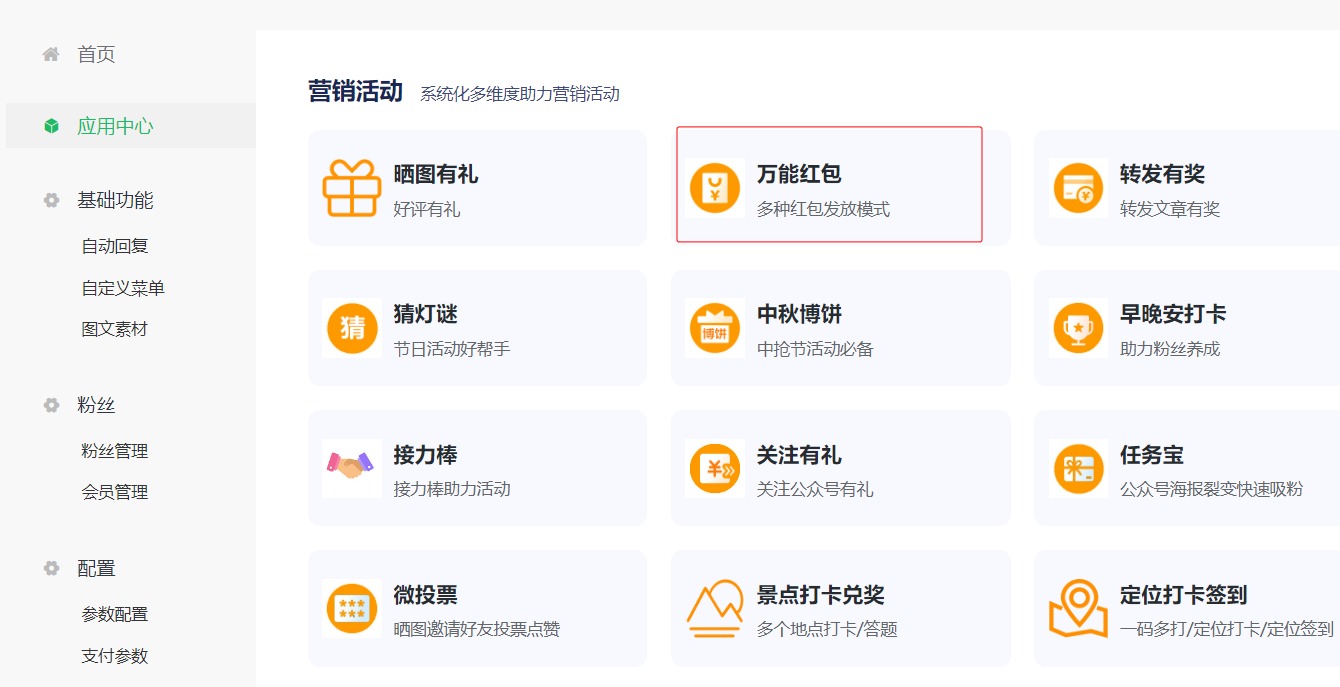Click the 关注有礼 yen icon
Image resolution: width=1340 pixels, height=687 pixels.
click(715, 468)
